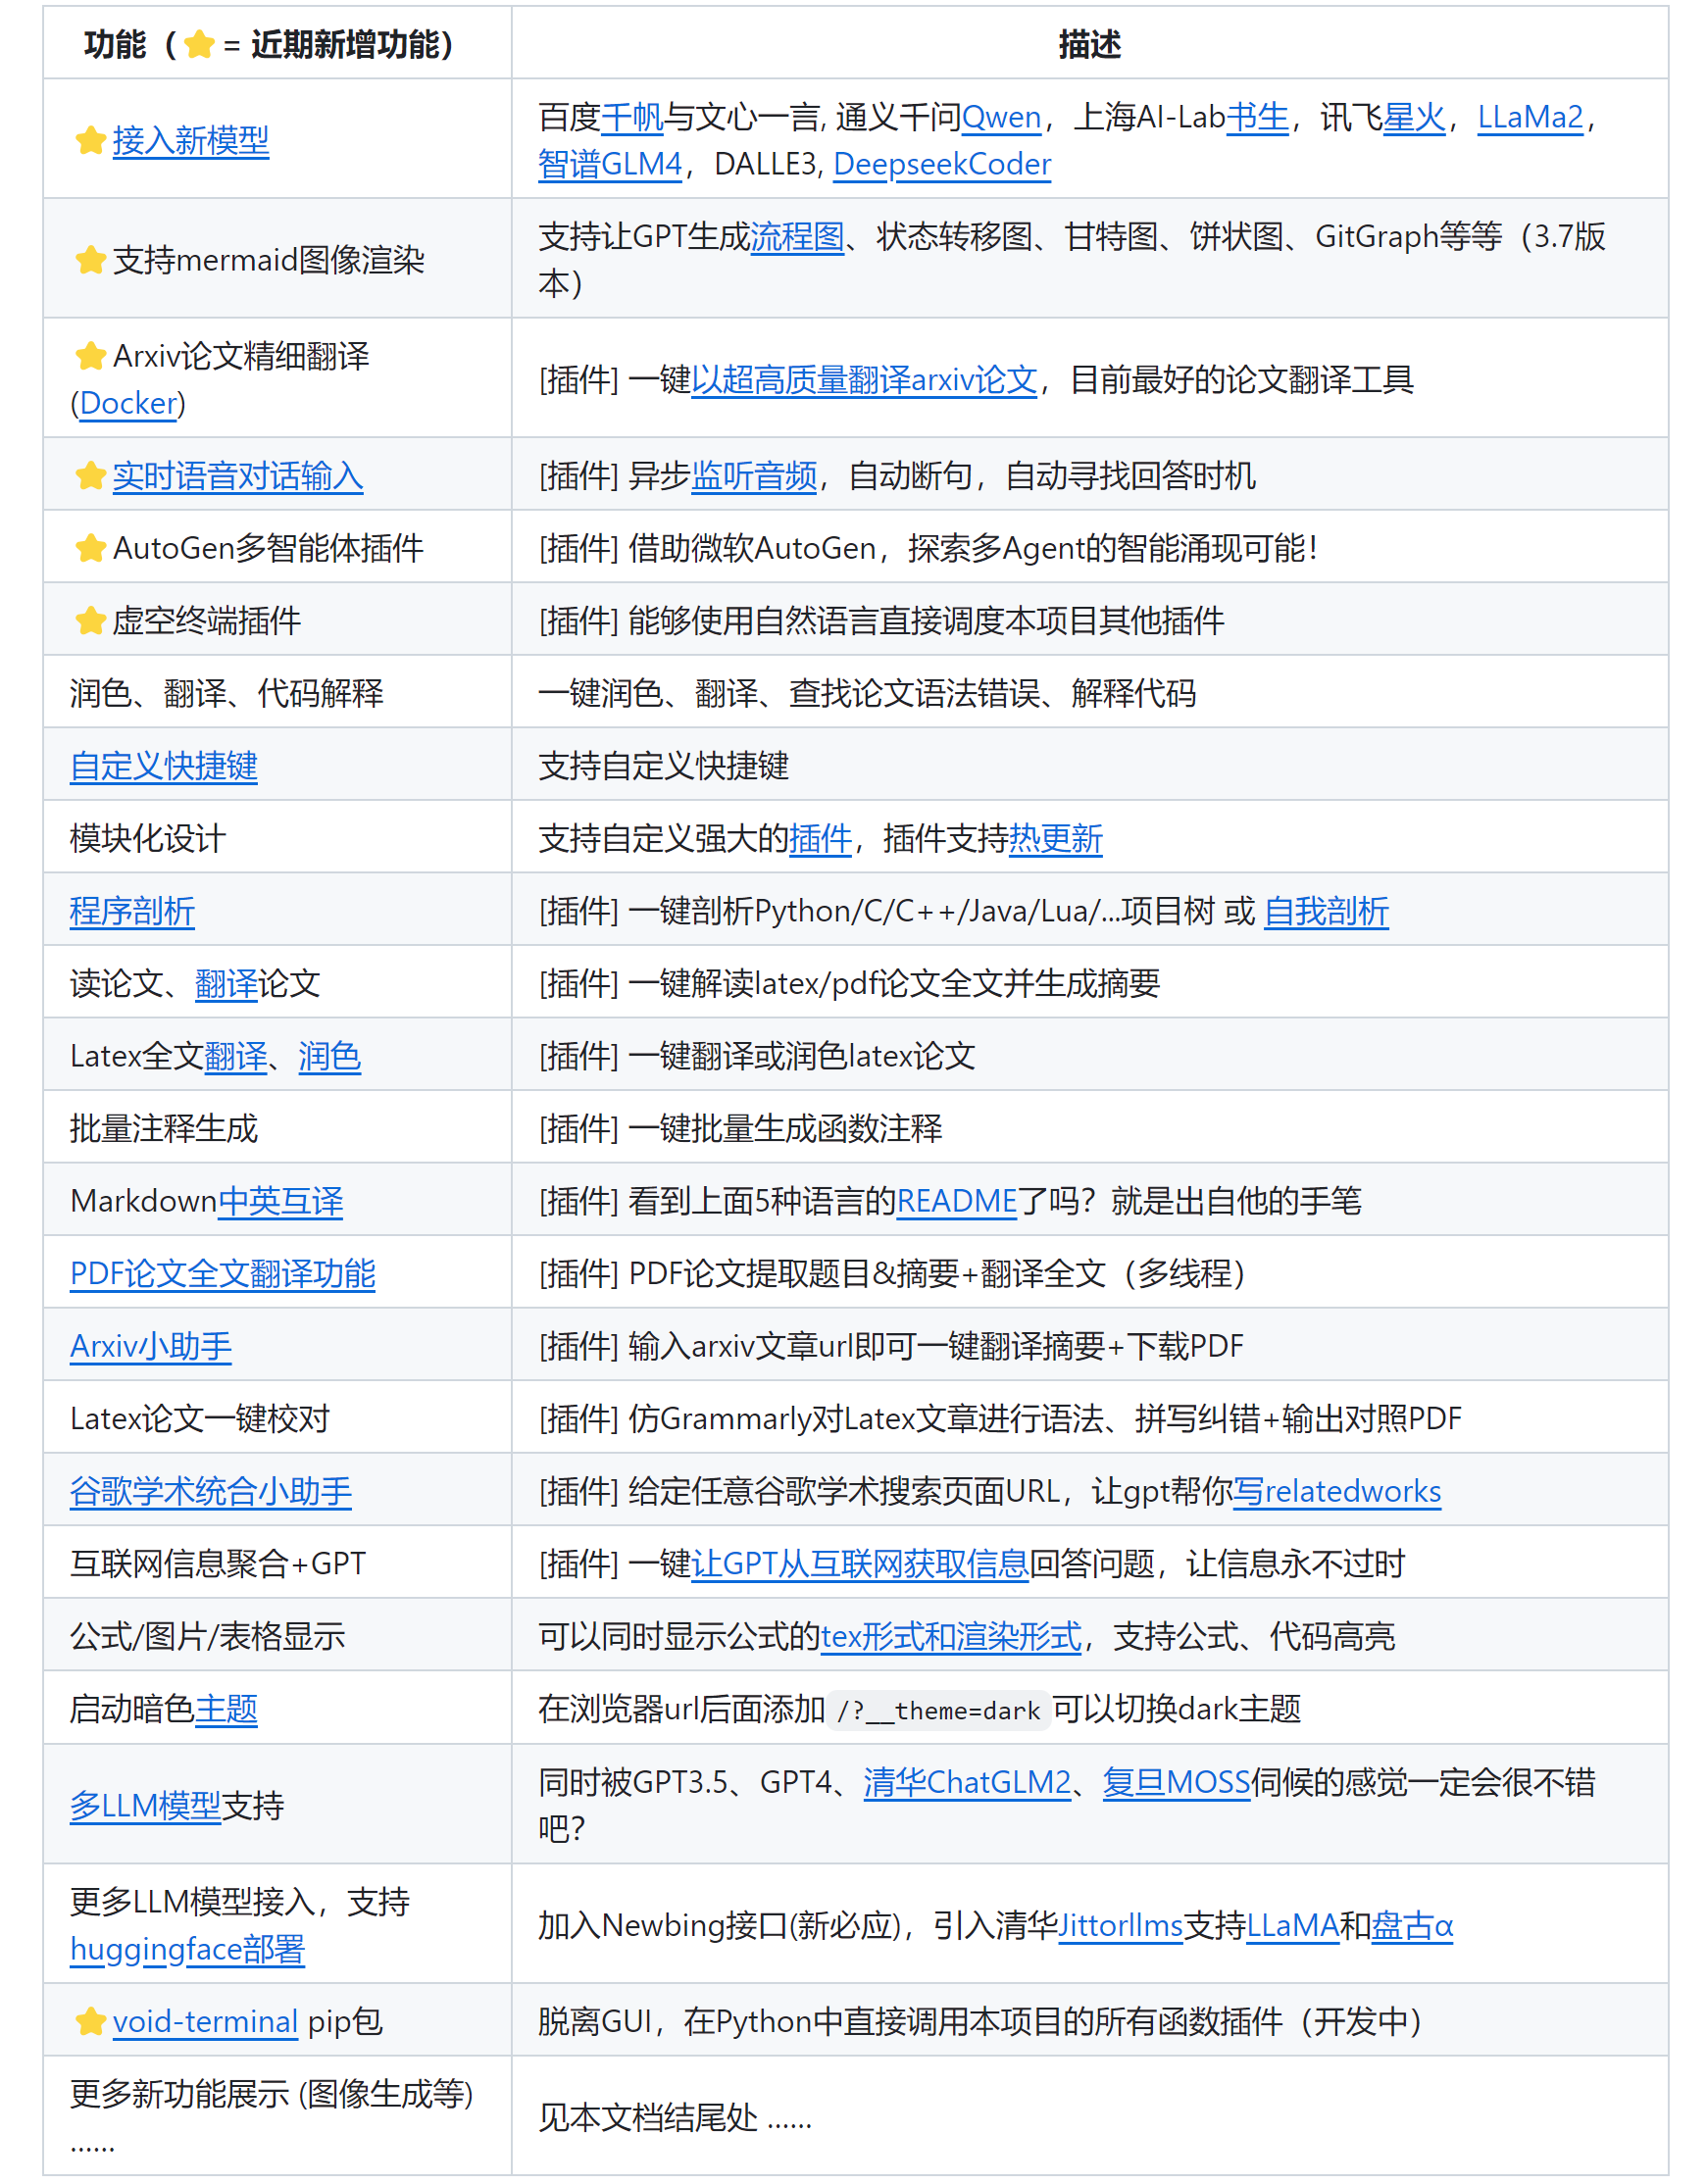This screenshot has height=2184, width=1706.
Task: Open the PDF论文全文翻译功能 link
Action: tap(222, 1273)
